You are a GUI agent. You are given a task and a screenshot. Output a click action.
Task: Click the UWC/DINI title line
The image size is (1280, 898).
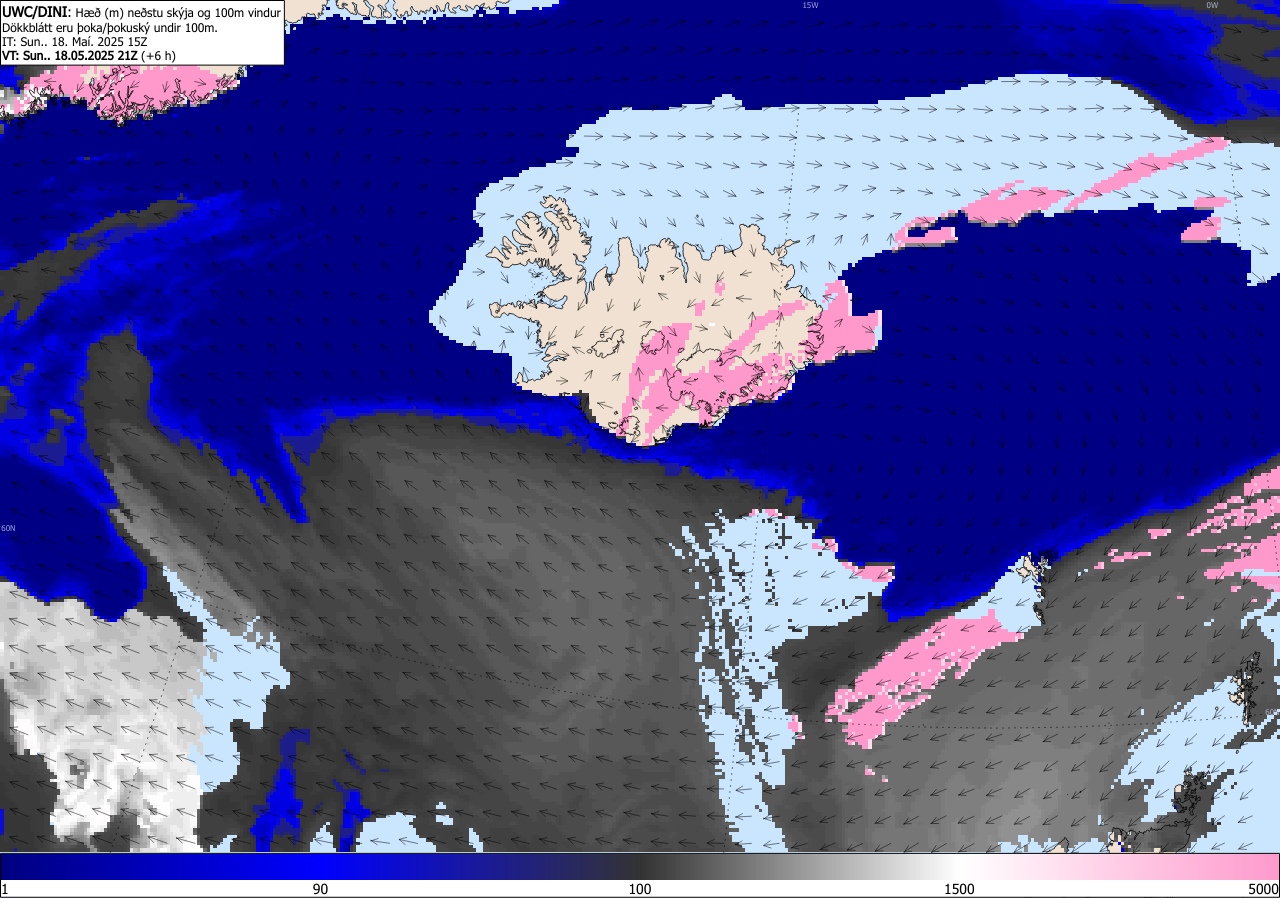point(141,11)
